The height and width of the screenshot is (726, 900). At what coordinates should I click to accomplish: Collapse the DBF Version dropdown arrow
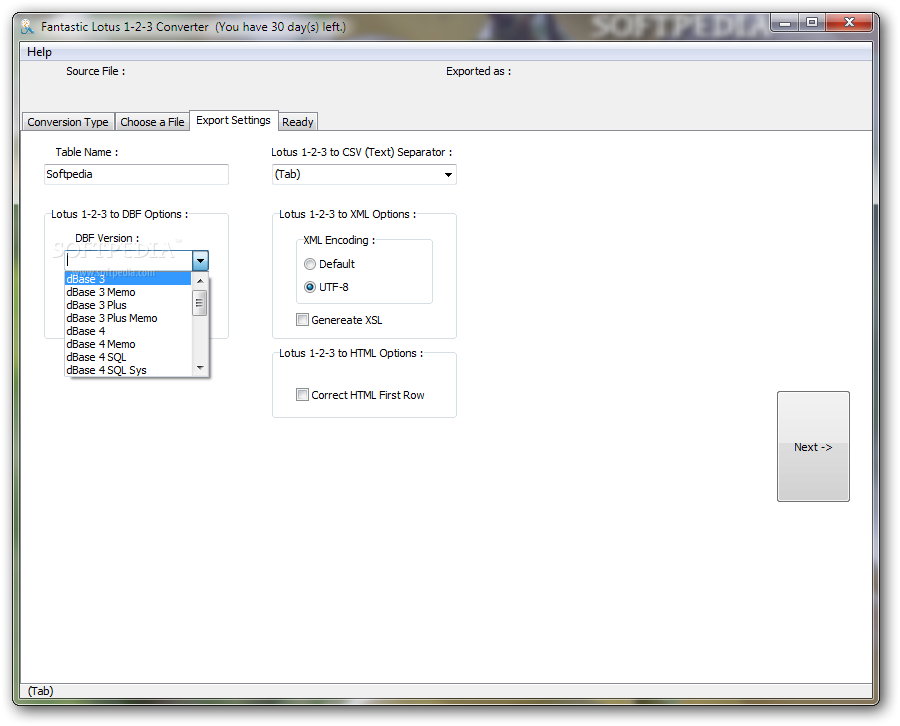coord(200,261)
